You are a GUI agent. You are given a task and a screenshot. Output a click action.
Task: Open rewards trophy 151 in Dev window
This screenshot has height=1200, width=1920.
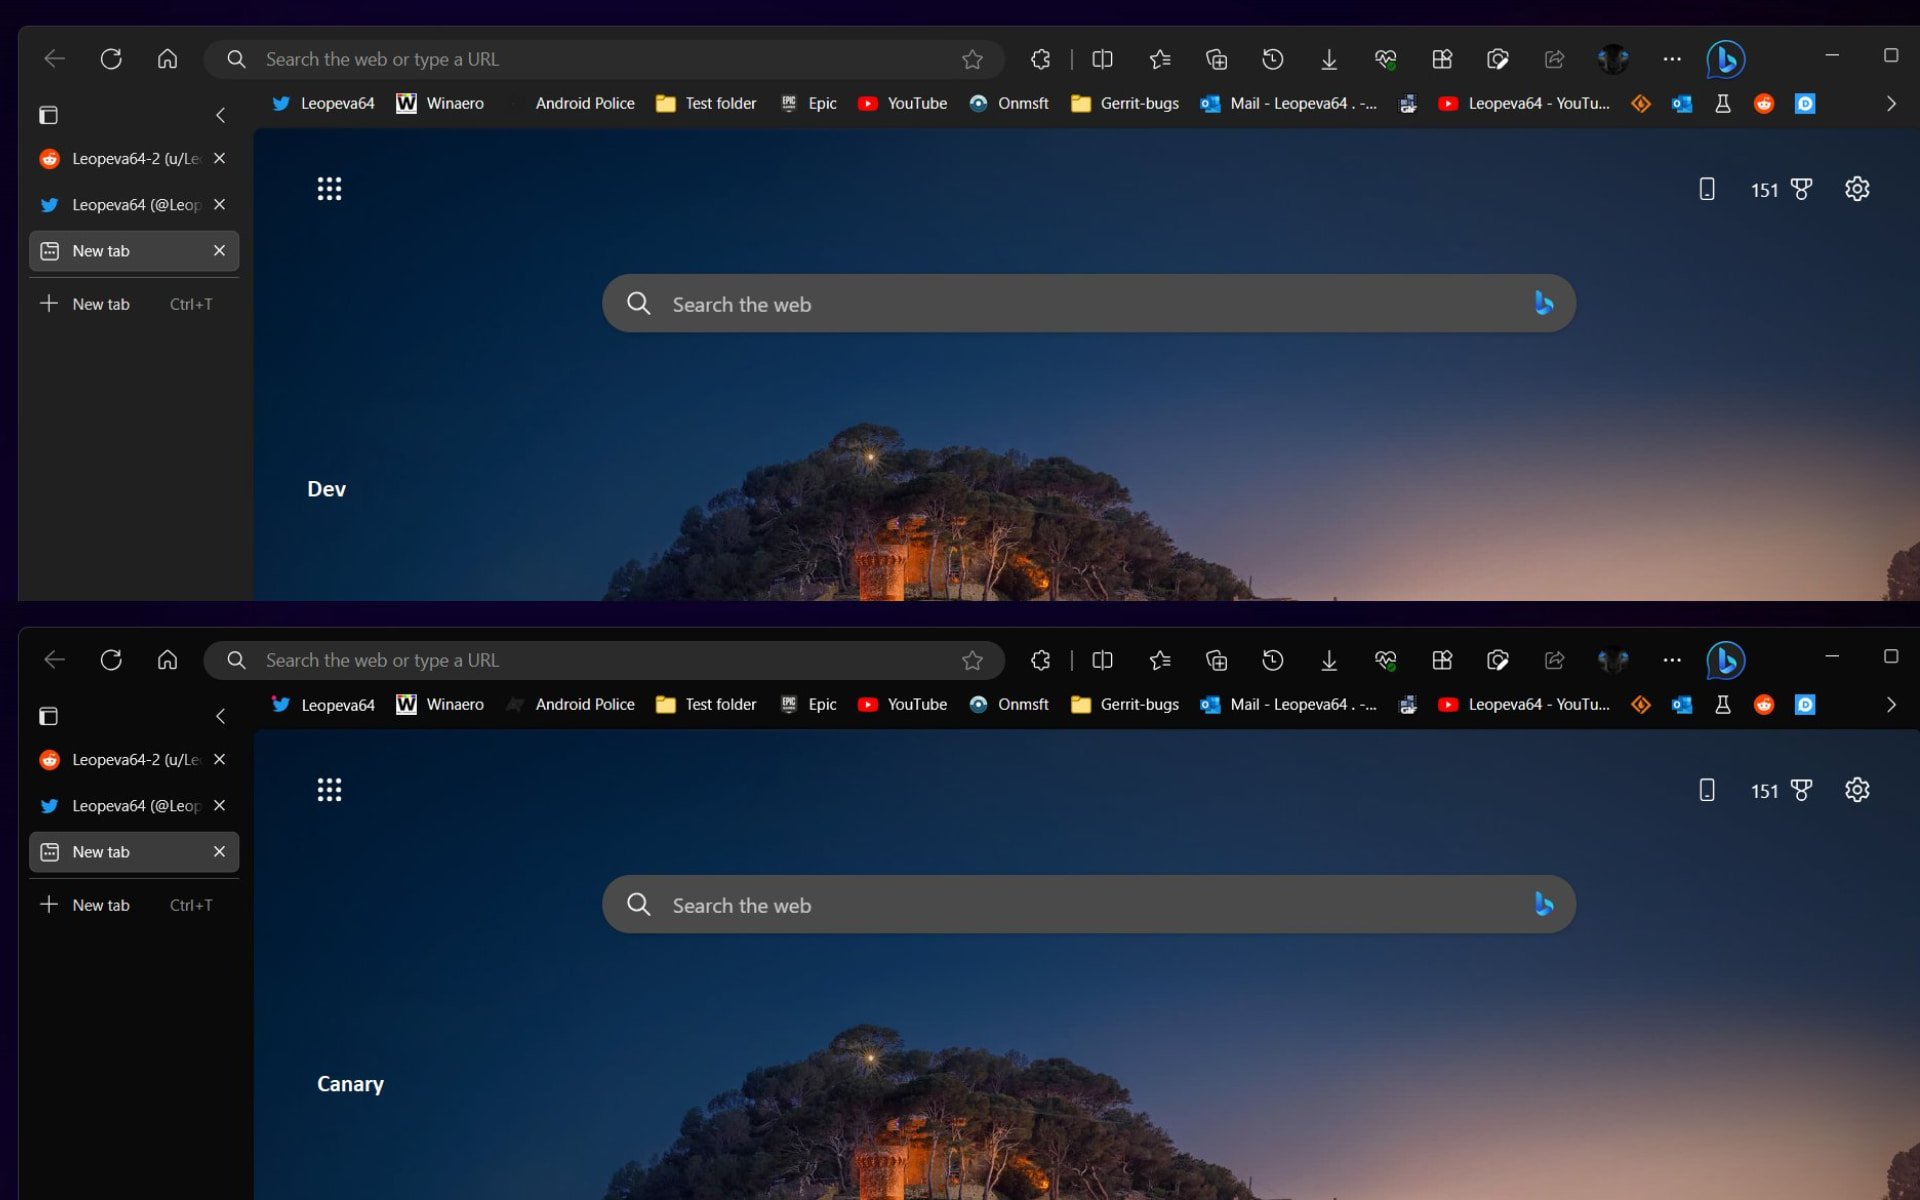[x=1781, y=189]
